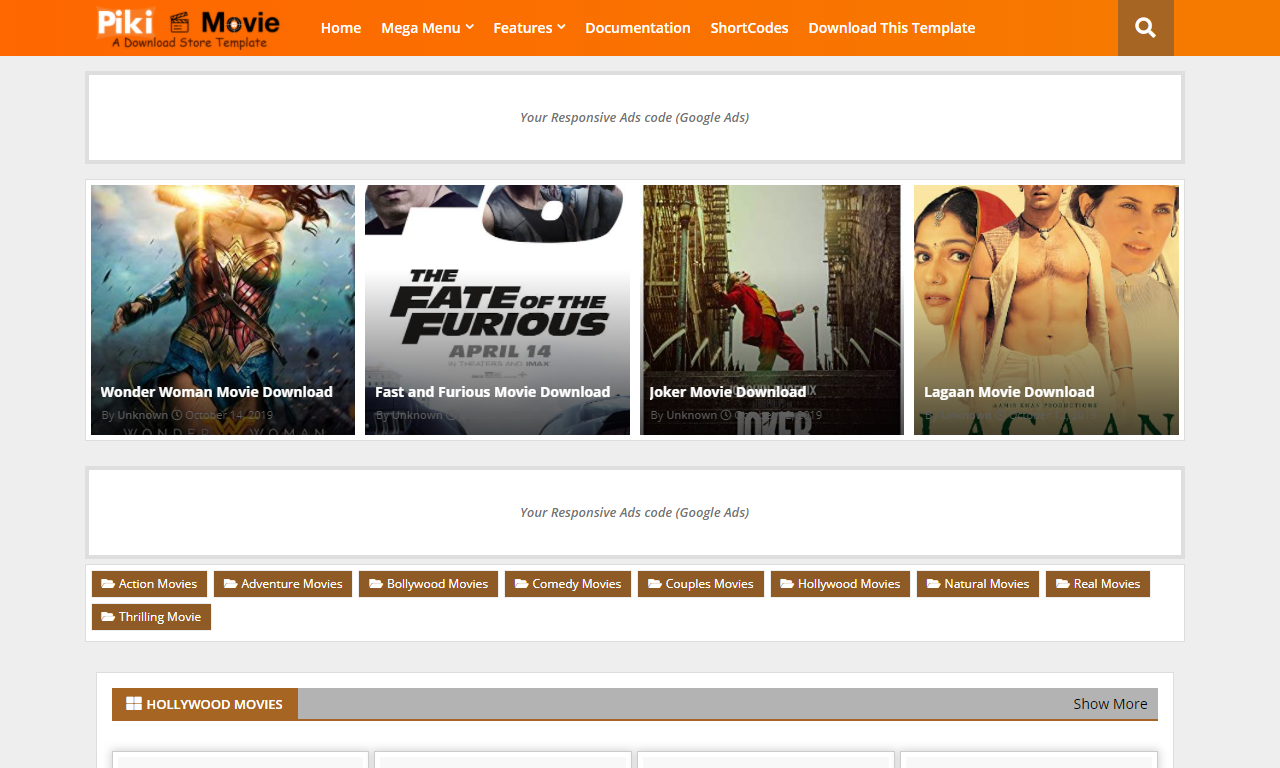Select the Bollywood Movies category
The image size is (1280, 768).
point(428,584)
